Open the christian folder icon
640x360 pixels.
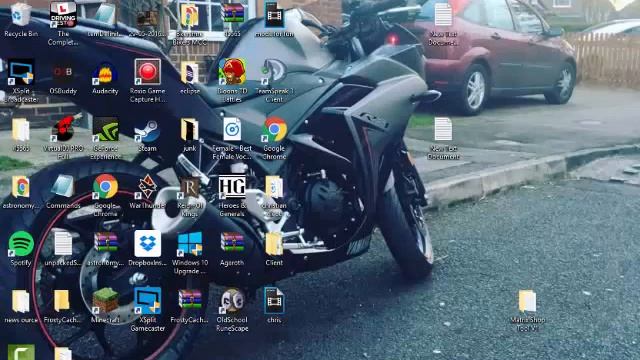click(274, 187)
